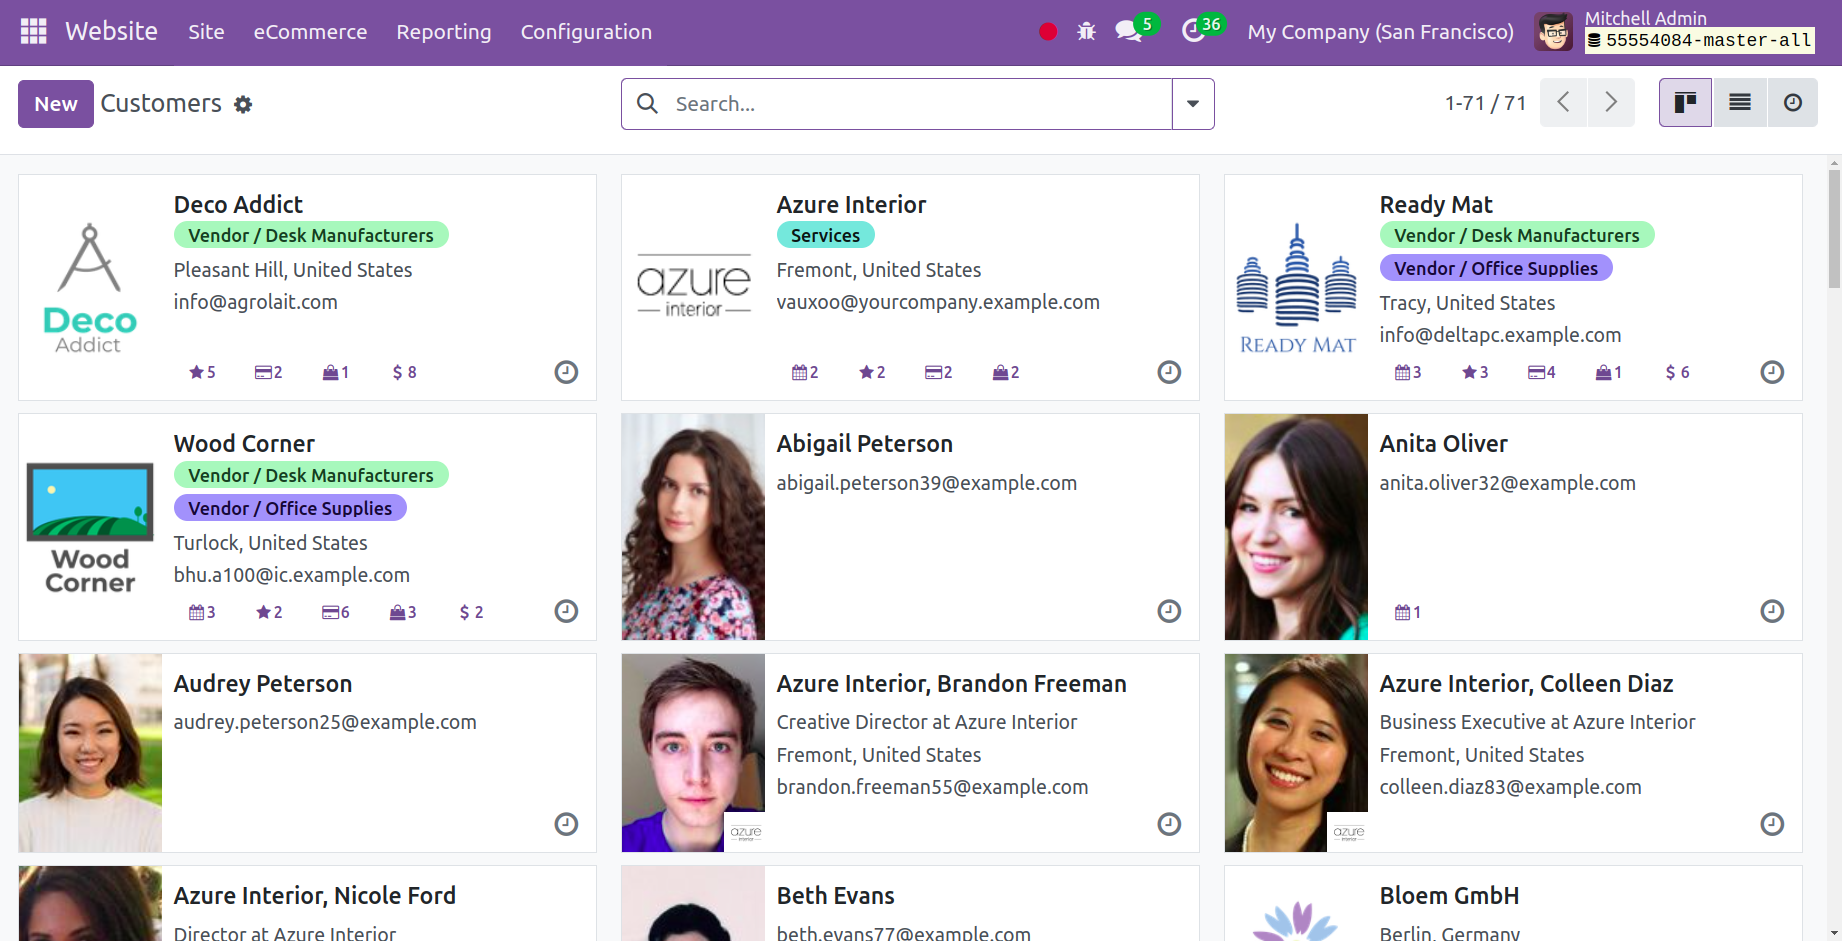This screenshot has width=1842, height=941.
Task: Open the eCommerce menu
Action: click(x=310, y=31)
